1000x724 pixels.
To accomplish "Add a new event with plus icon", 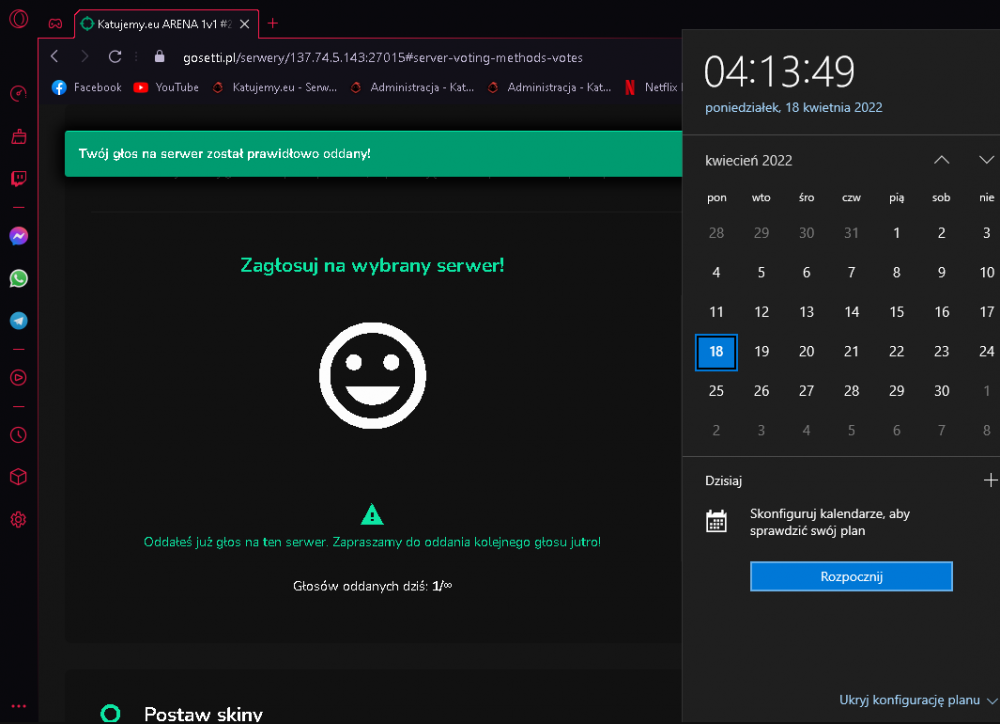I will click(x=990, y=480).
